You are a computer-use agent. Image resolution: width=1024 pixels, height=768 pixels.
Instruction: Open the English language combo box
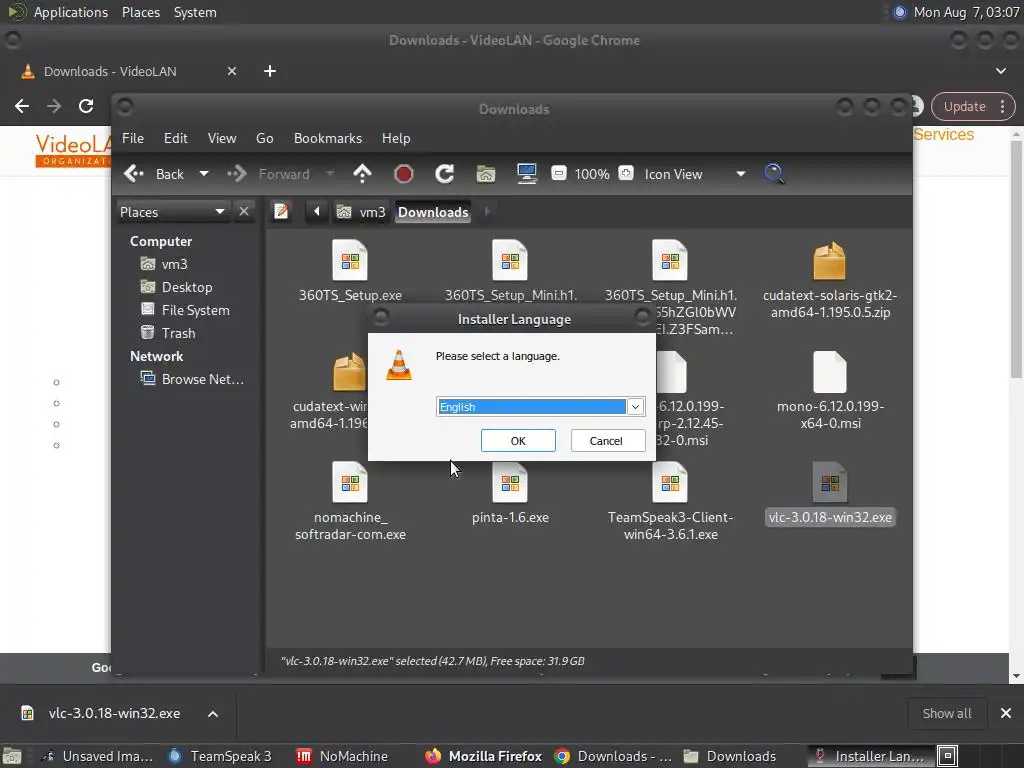[x=540, y=407]
